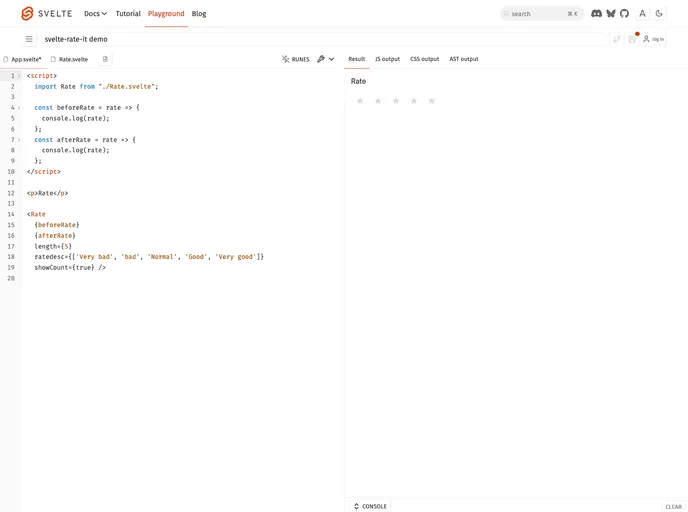The height and width of the screenshot is (512, 688).
Task: Click the search box
Action: coord(542,14)
